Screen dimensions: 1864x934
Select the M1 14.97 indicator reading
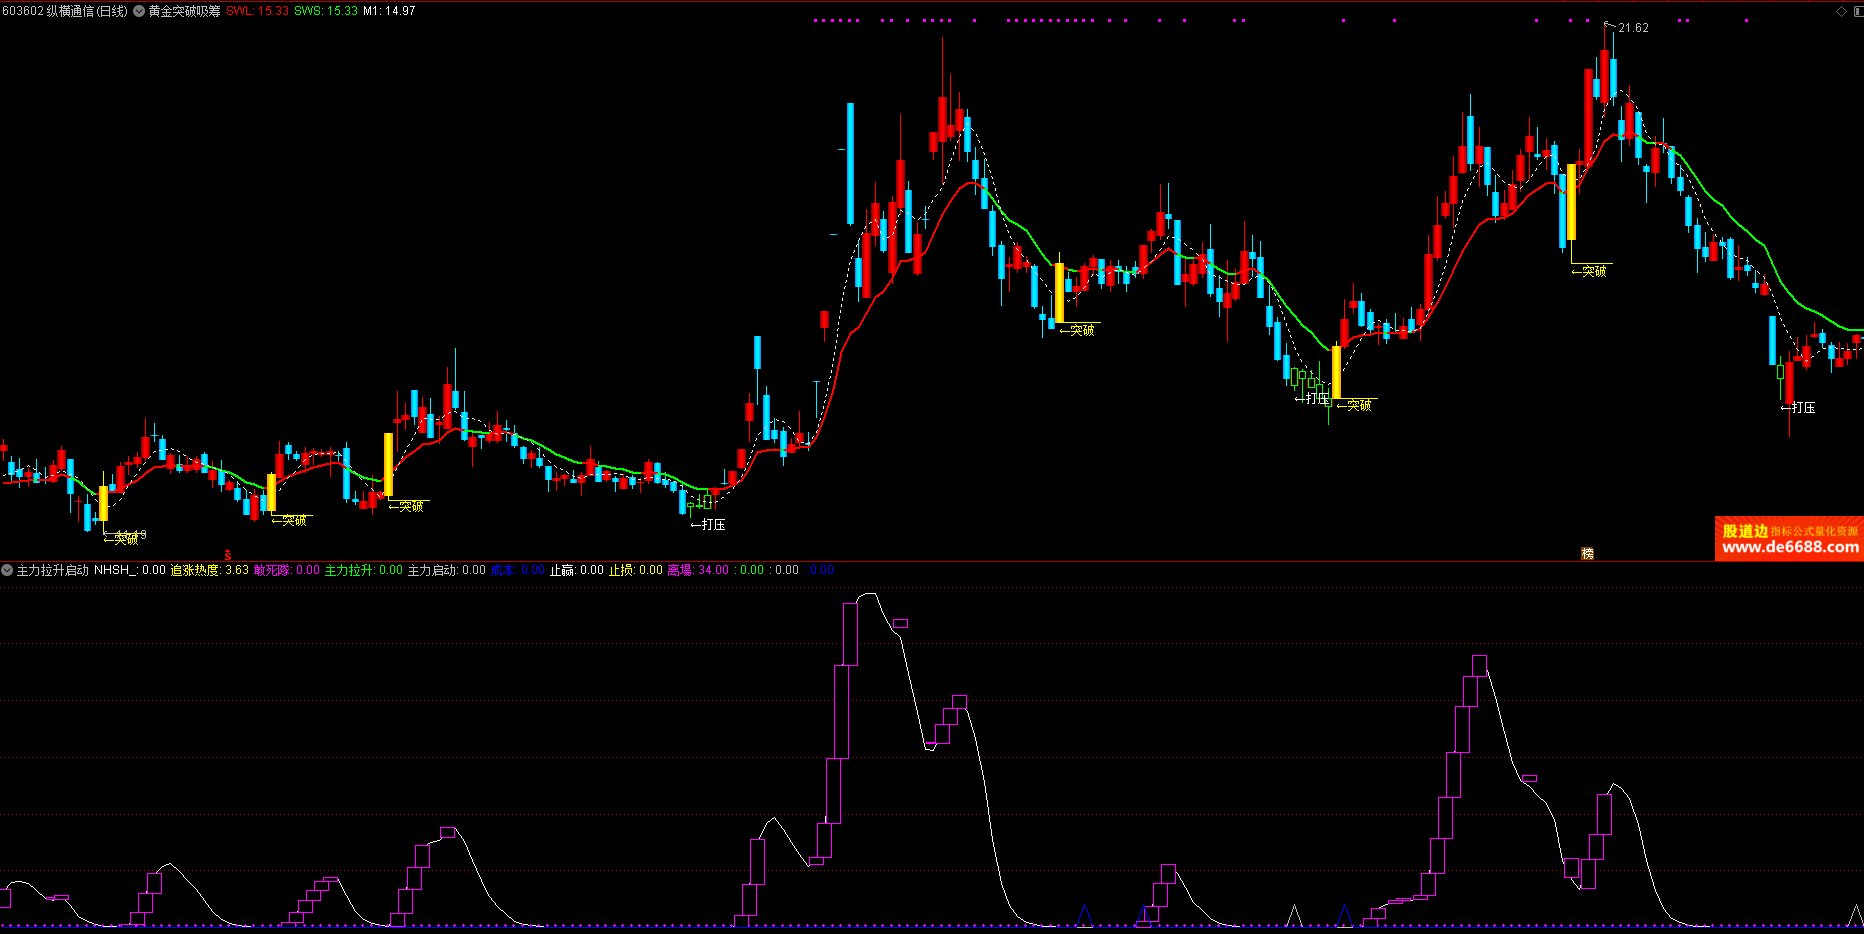[389, 11]
